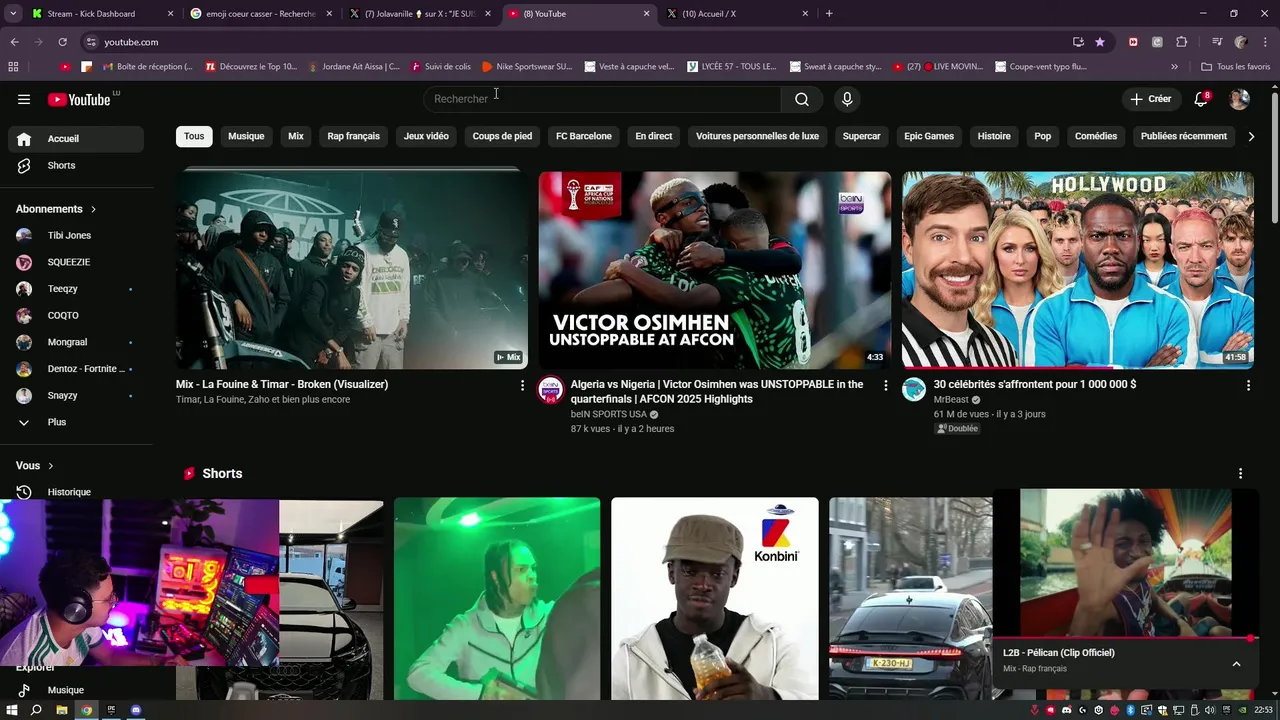
Task: Click the taskbar clock showing 22:53
Action: 1264,710
